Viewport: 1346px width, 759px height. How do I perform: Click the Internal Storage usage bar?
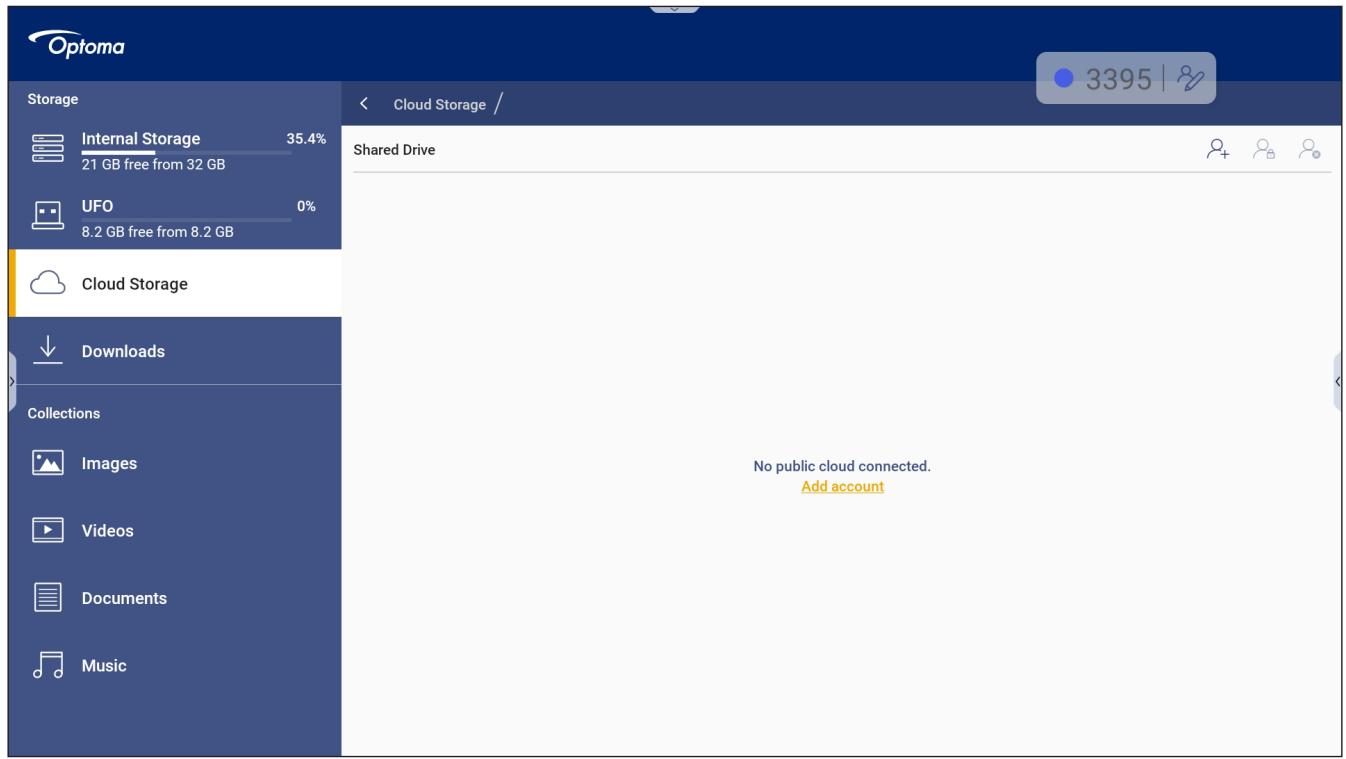point(187,153)
